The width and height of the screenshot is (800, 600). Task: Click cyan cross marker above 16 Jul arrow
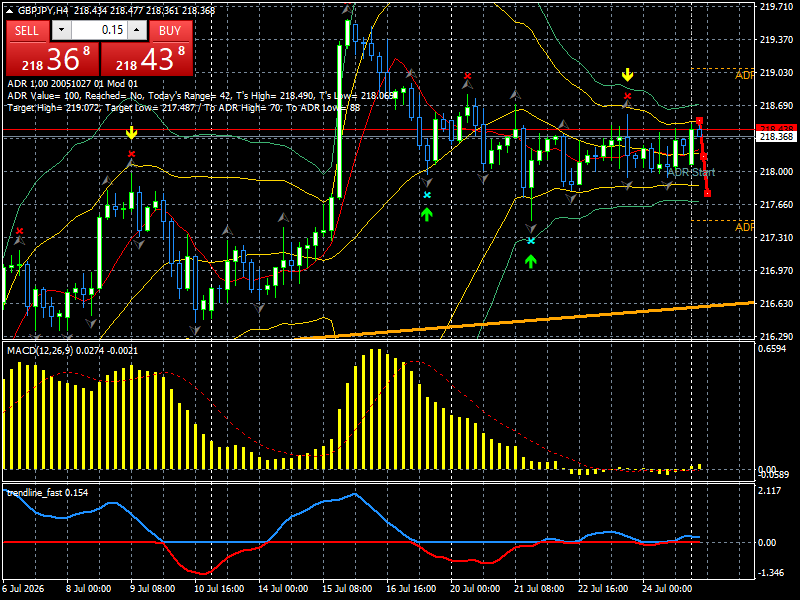point(427,195)
